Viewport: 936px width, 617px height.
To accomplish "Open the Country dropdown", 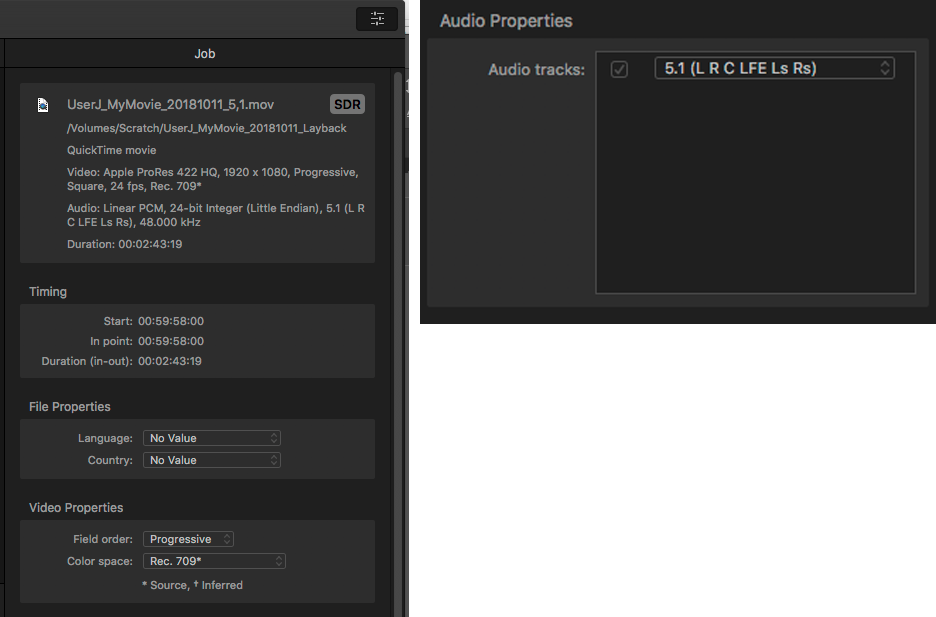I will click(212, 460).
